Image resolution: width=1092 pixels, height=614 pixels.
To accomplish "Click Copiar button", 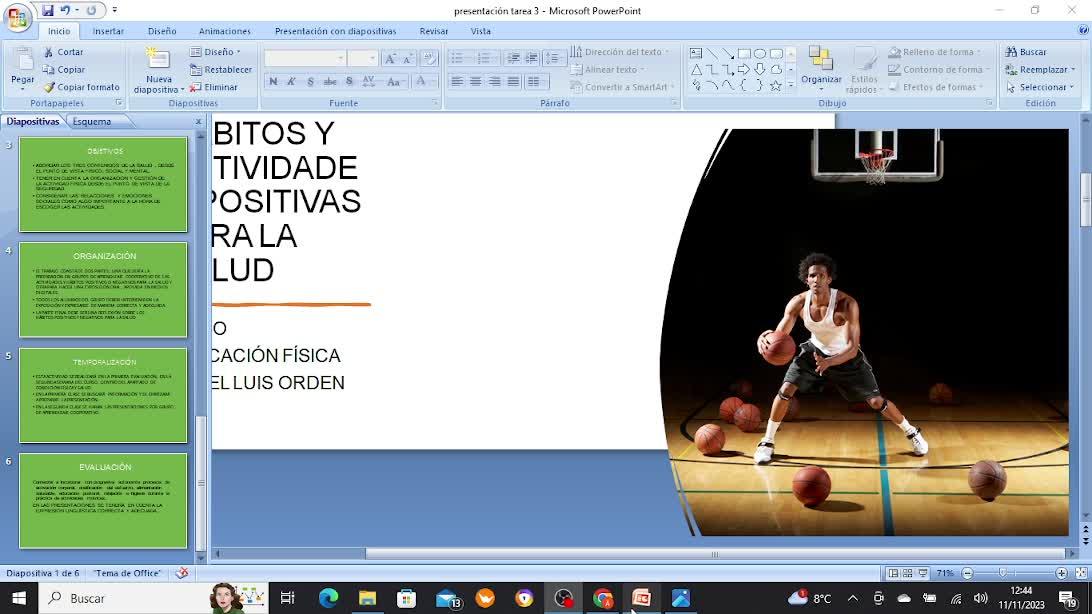I will (x=63, y=70).
